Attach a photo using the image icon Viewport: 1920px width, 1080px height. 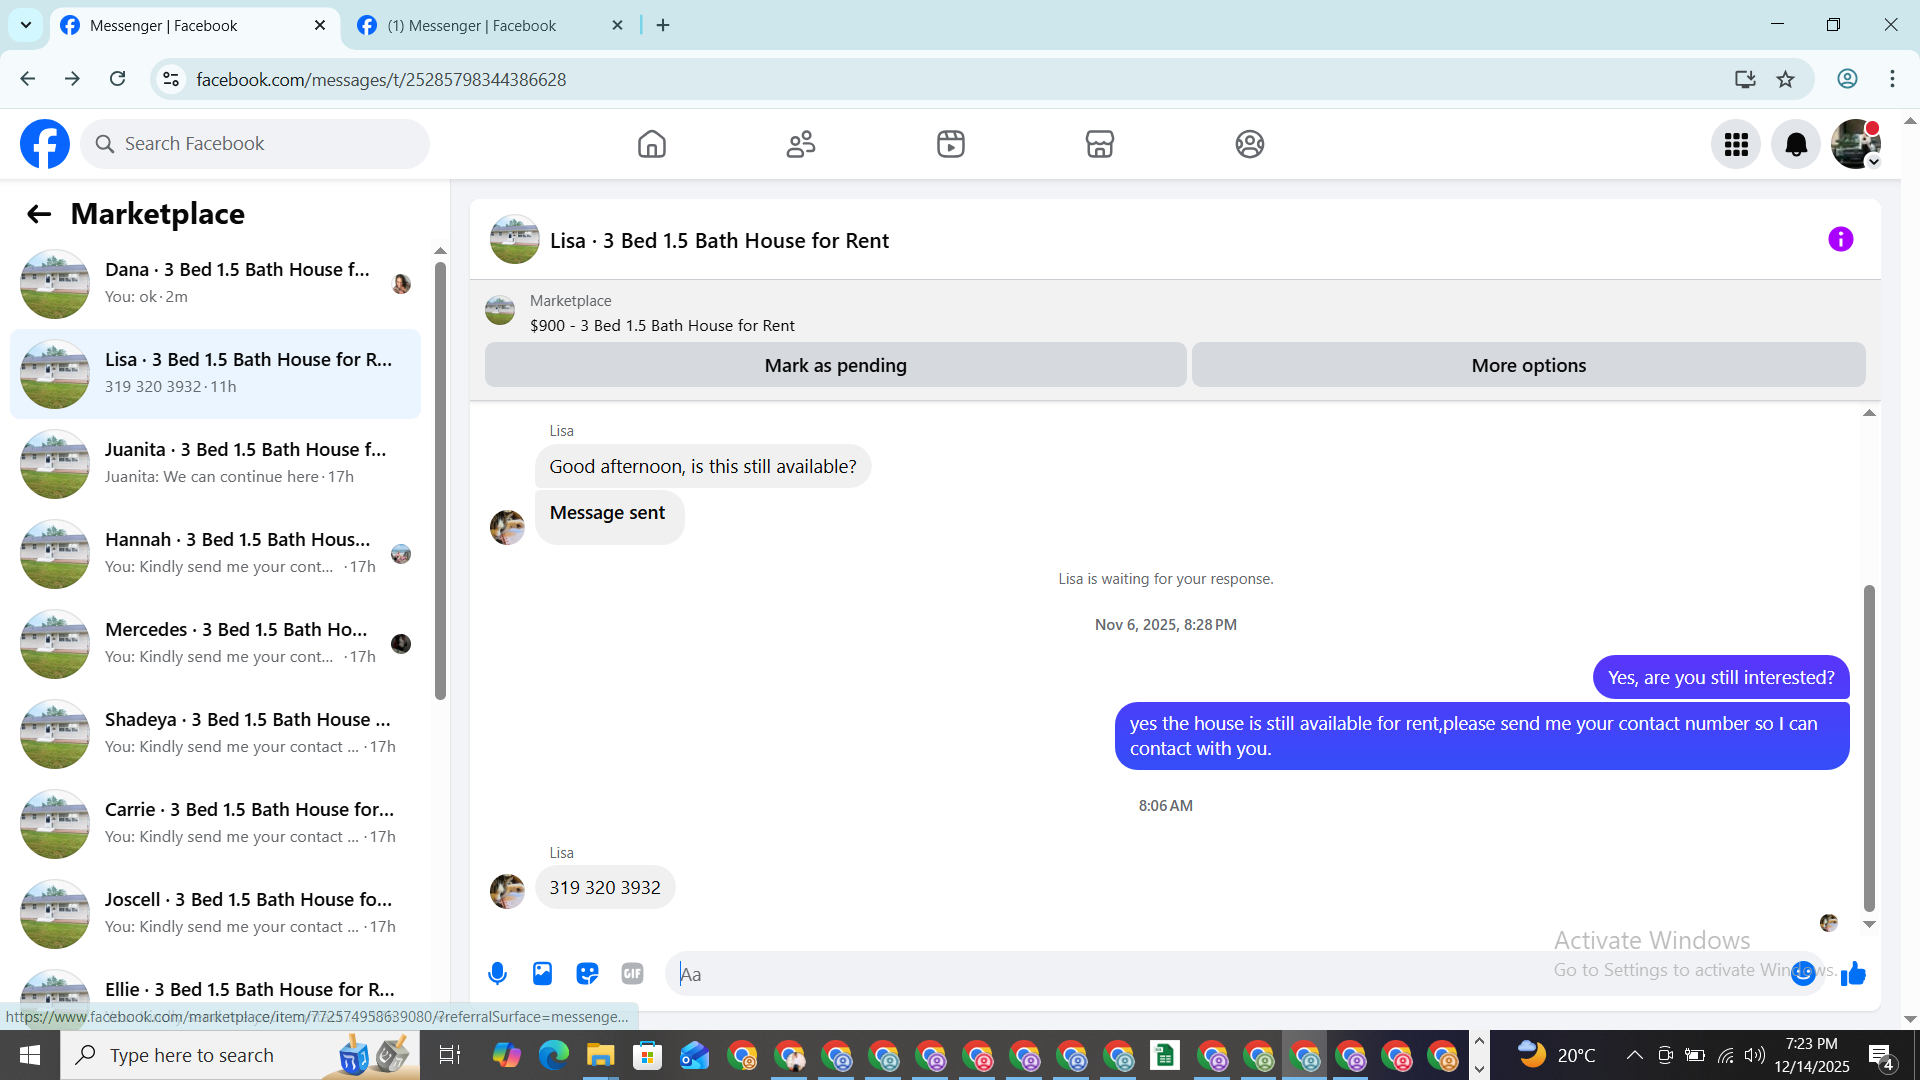542,973
